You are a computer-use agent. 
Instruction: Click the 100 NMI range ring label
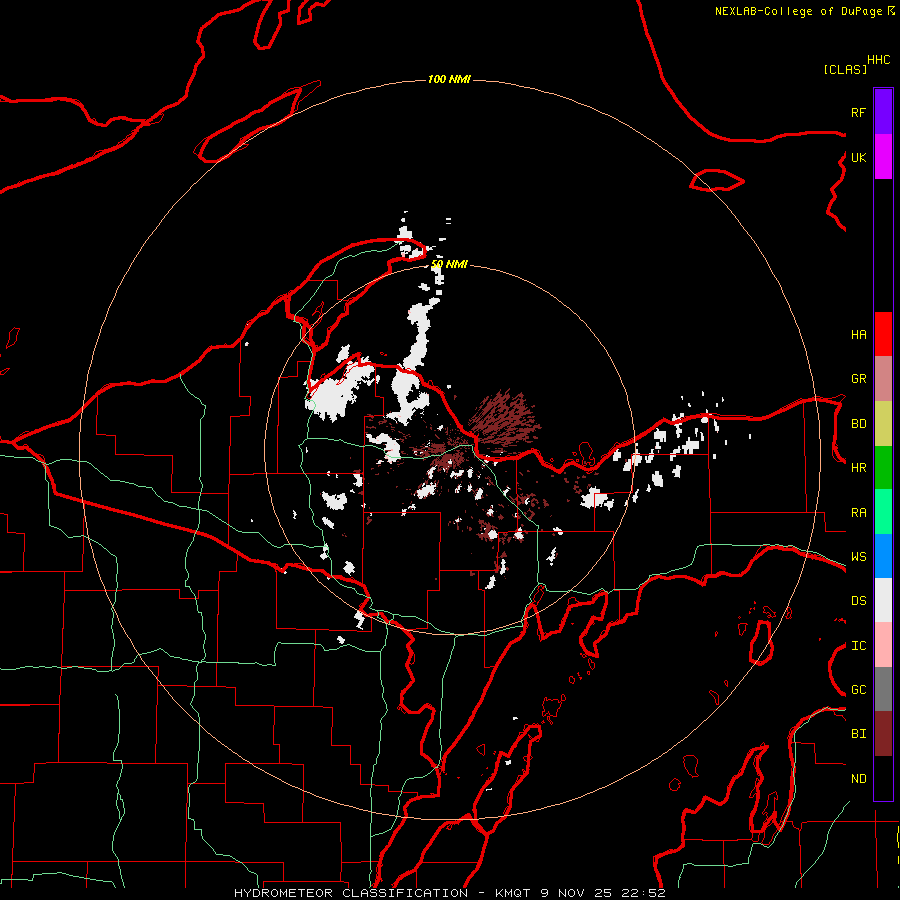coord(449,79)
